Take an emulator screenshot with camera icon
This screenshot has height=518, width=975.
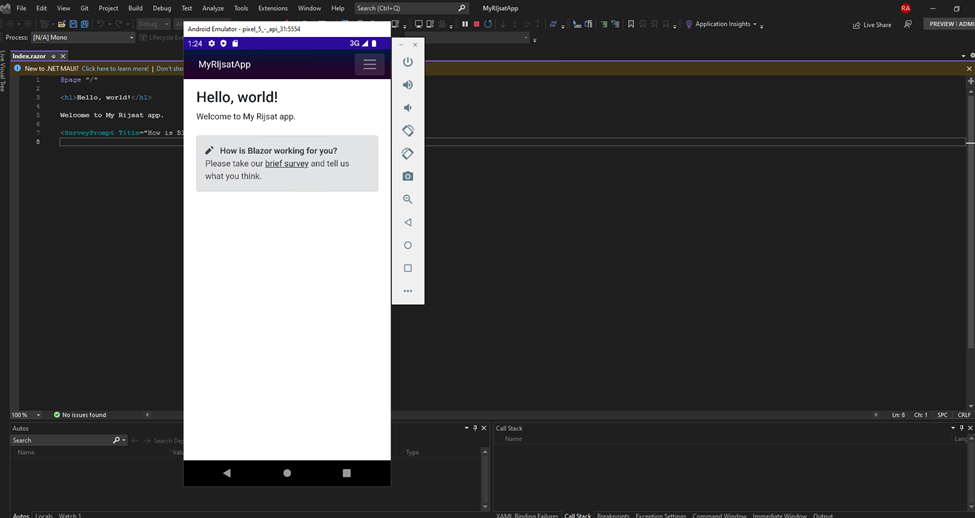pyautogui.click(x=408, y=177)
